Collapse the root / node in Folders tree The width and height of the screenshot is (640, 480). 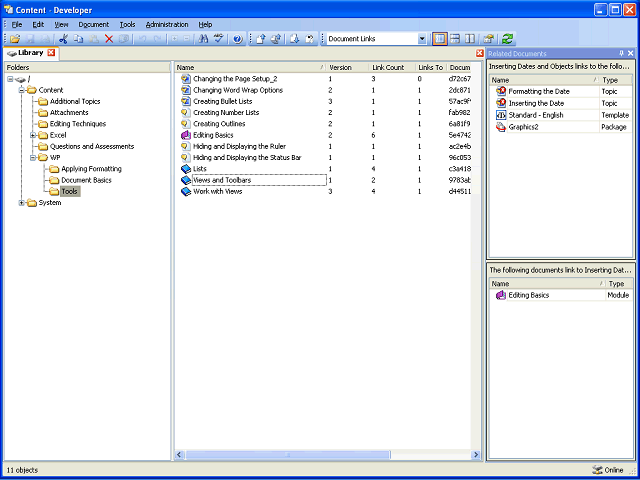point(10,79)
